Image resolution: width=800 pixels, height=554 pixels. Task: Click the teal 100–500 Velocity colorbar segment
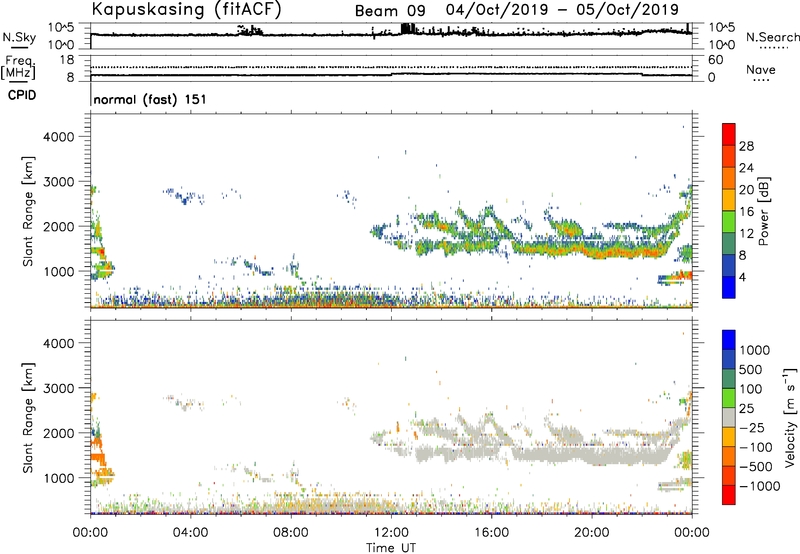pyautogui.click(x=729, y=379)
